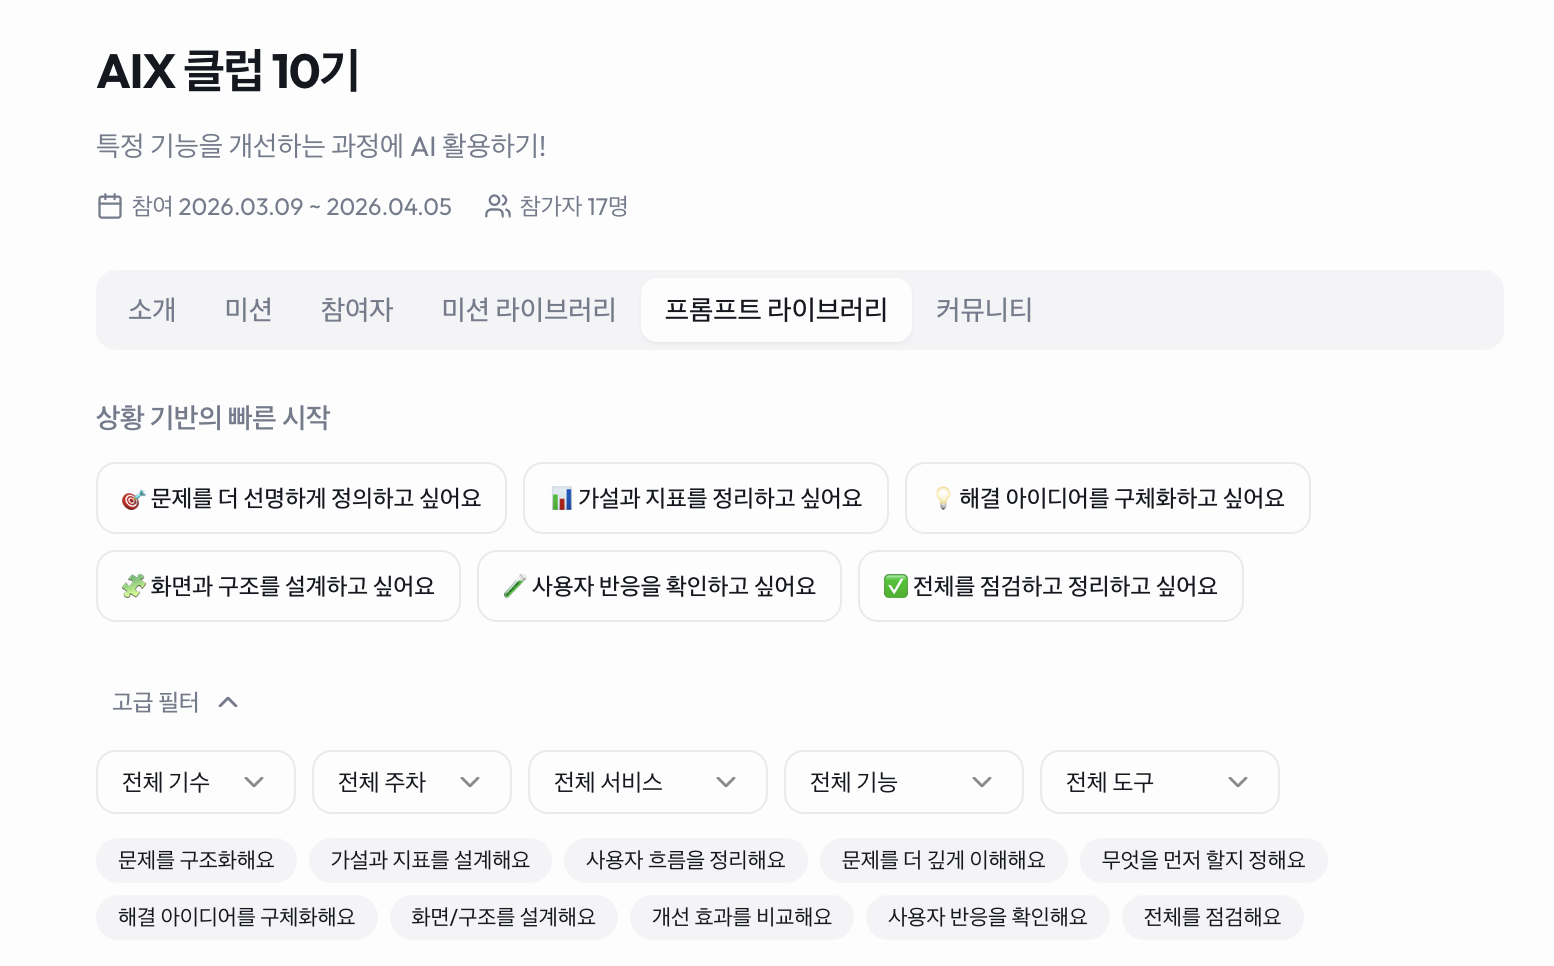Click the participants icon next to 참가자 17명
Viewport: 1554px width, 966px height.
[x=497, y=206]
